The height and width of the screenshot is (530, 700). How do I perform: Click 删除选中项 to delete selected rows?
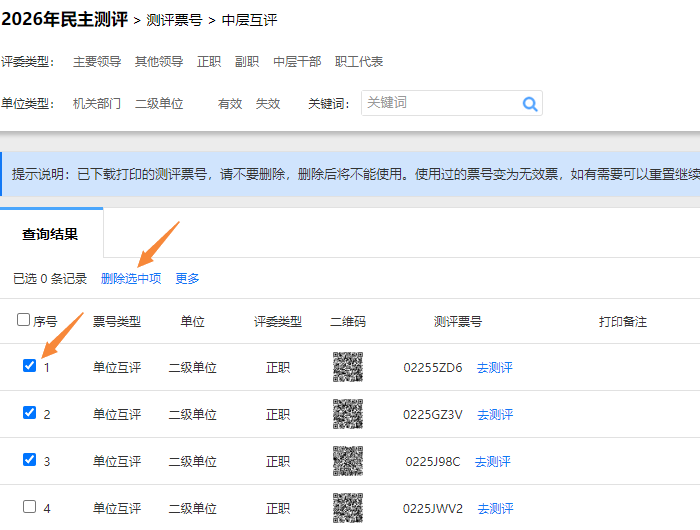coord(131,279)
